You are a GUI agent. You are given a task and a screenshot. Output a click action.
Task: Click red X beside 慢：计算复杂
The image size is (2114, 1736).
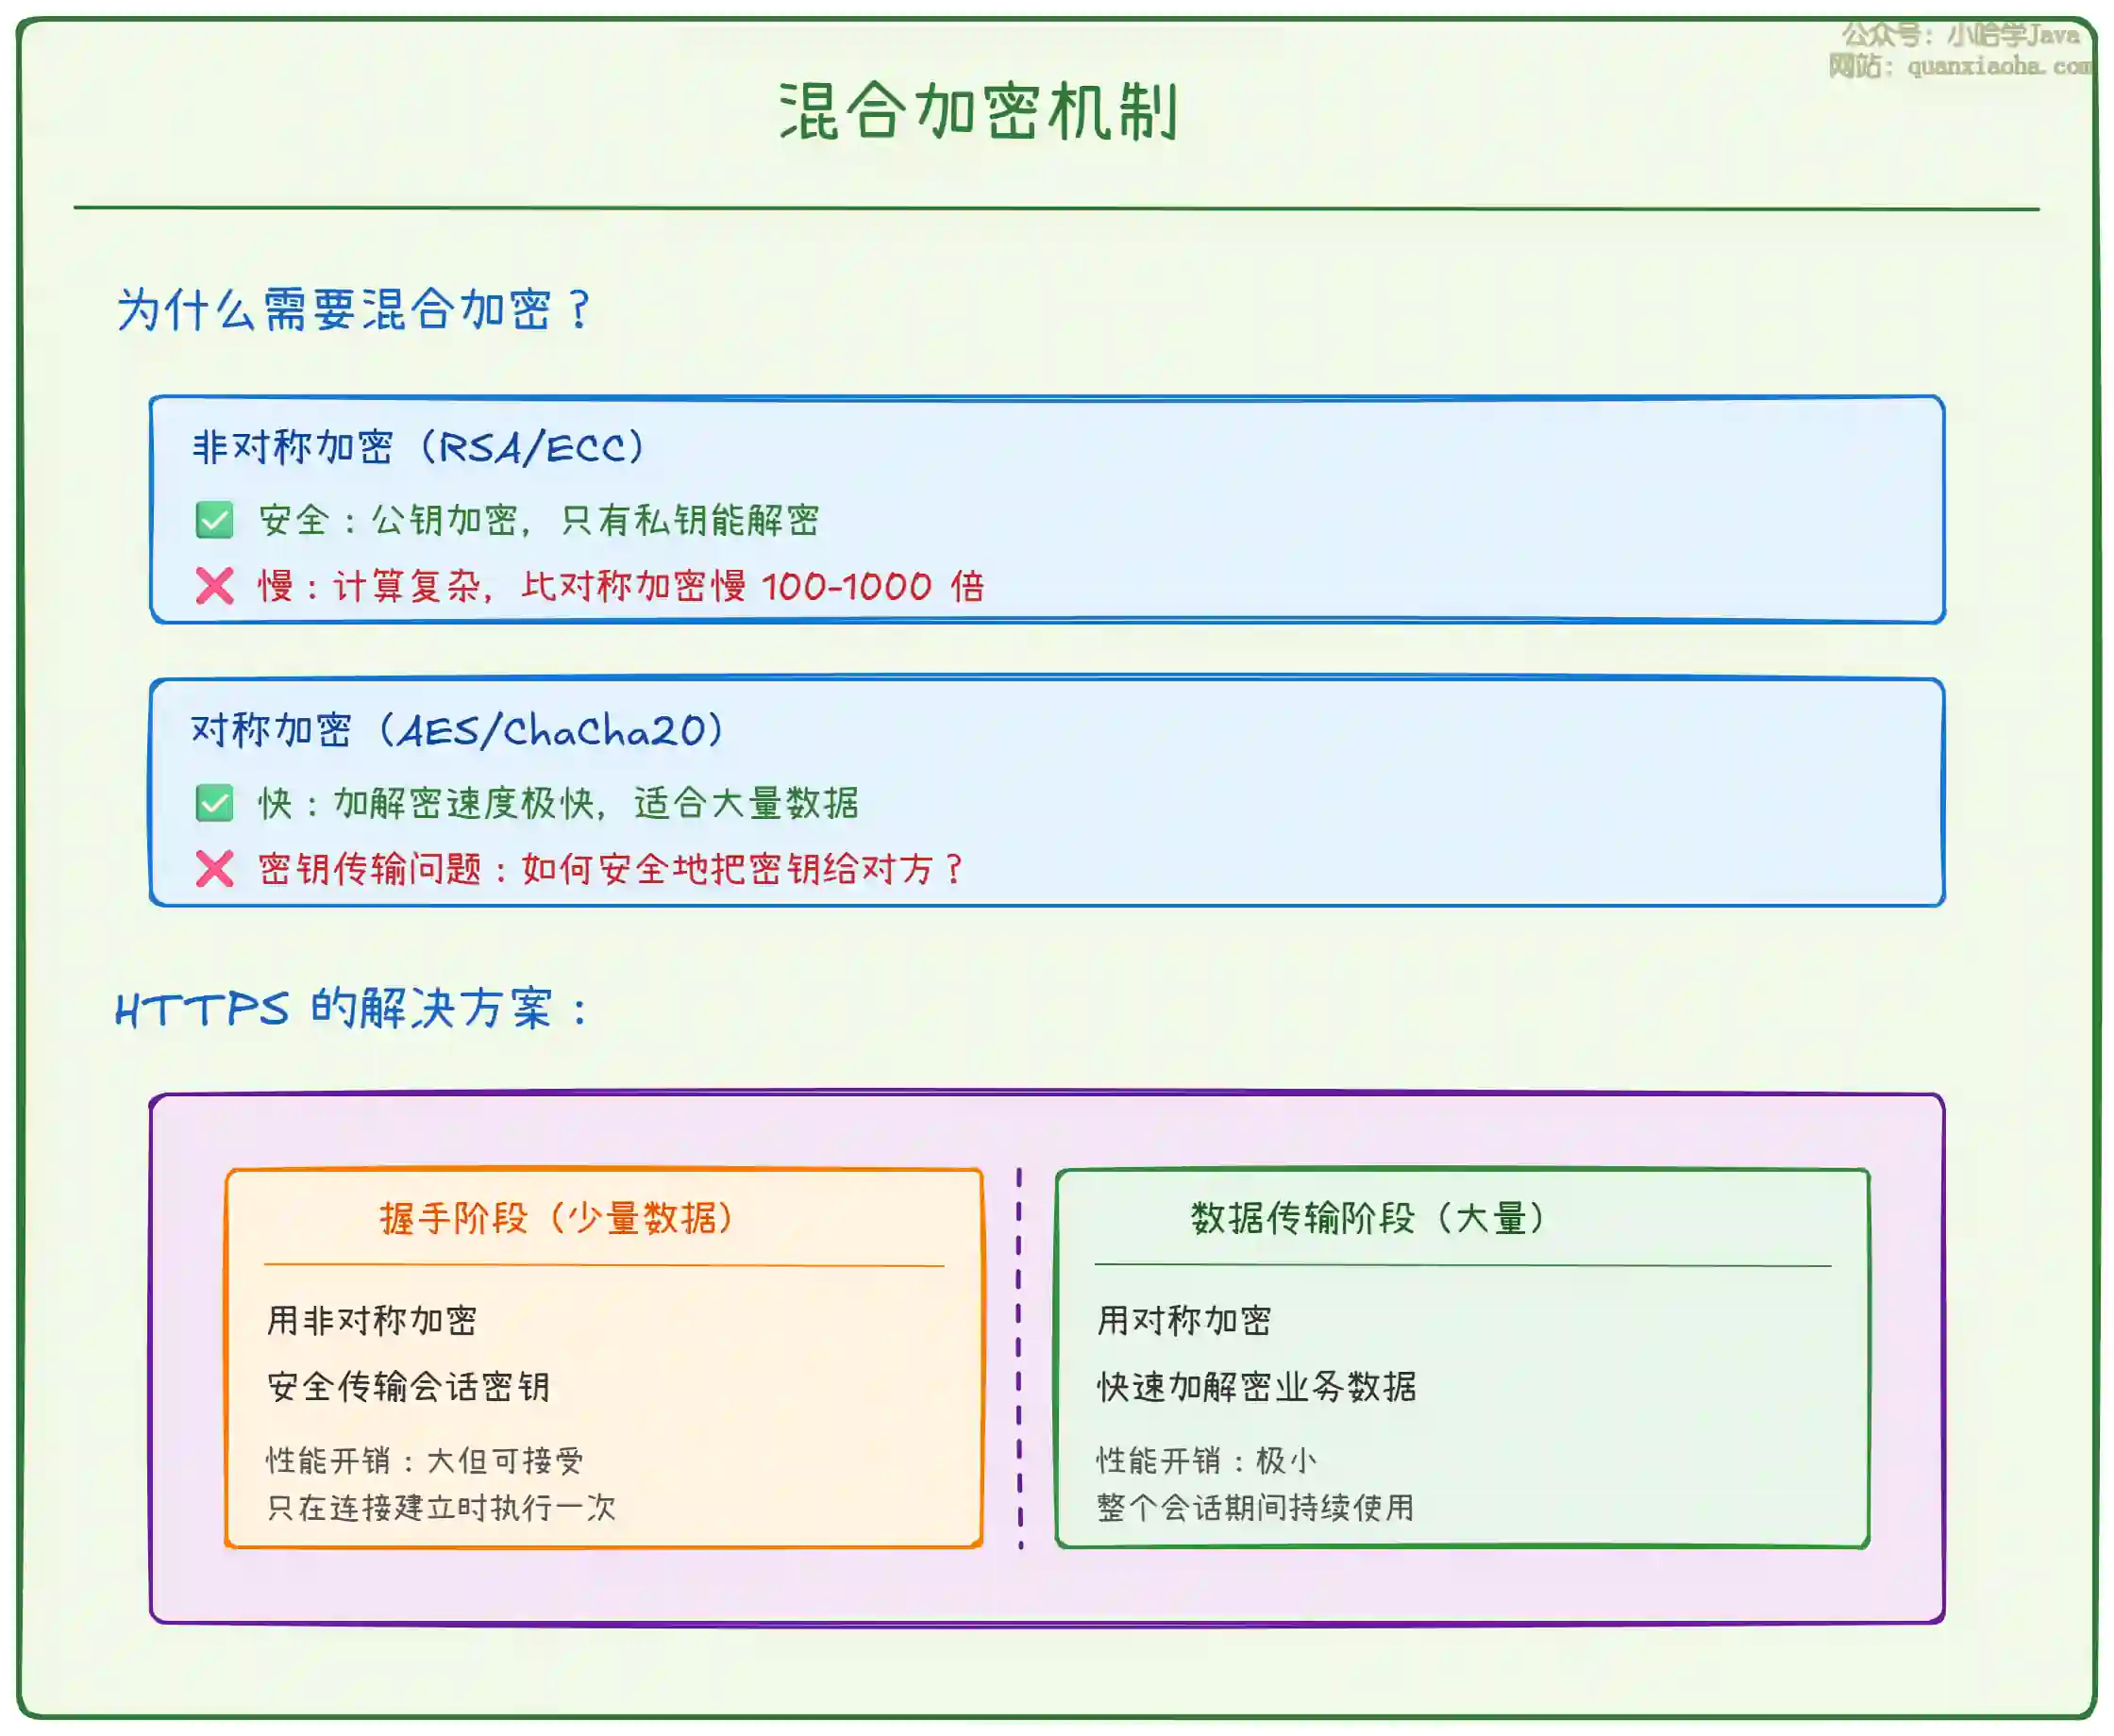(x=214, y=586)
